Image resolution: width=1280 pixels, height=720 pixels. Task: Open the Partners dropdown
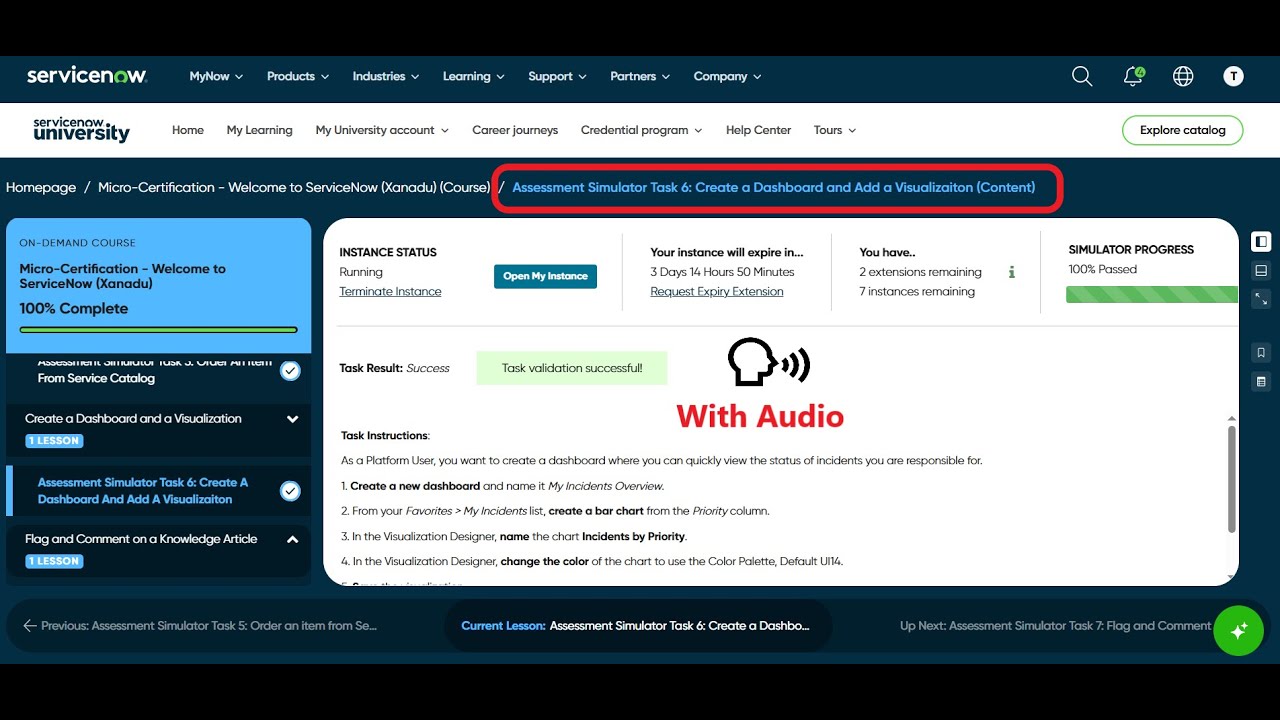(x=640, y=76)
